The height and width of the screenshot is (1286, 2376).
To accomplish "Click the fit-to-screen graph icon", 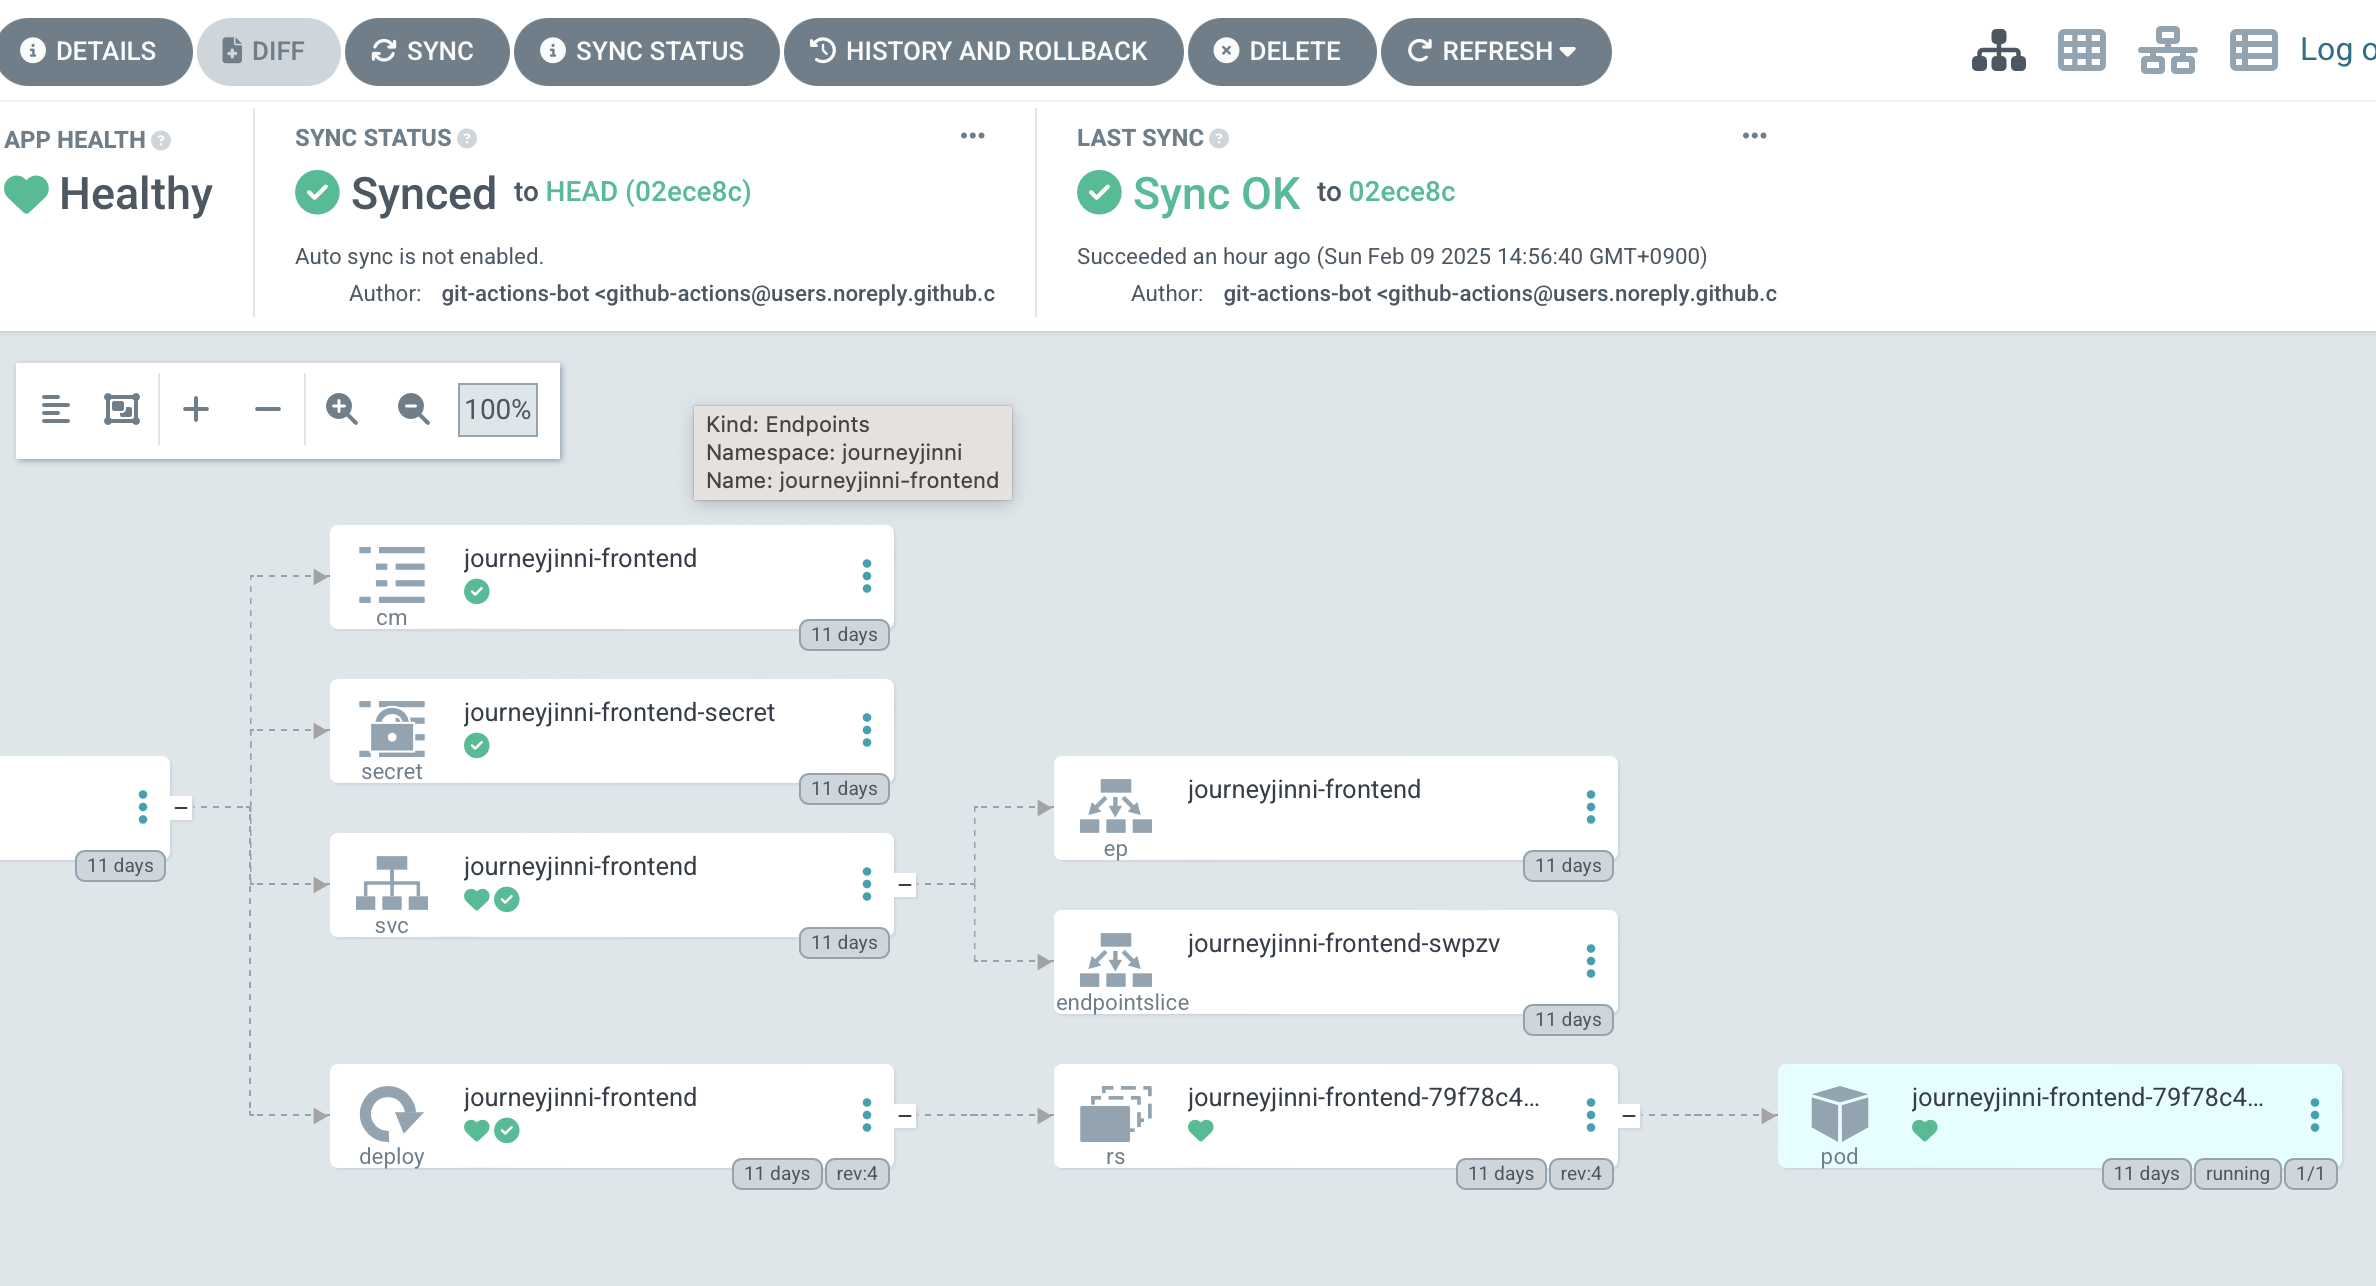I will pos(122,409).
